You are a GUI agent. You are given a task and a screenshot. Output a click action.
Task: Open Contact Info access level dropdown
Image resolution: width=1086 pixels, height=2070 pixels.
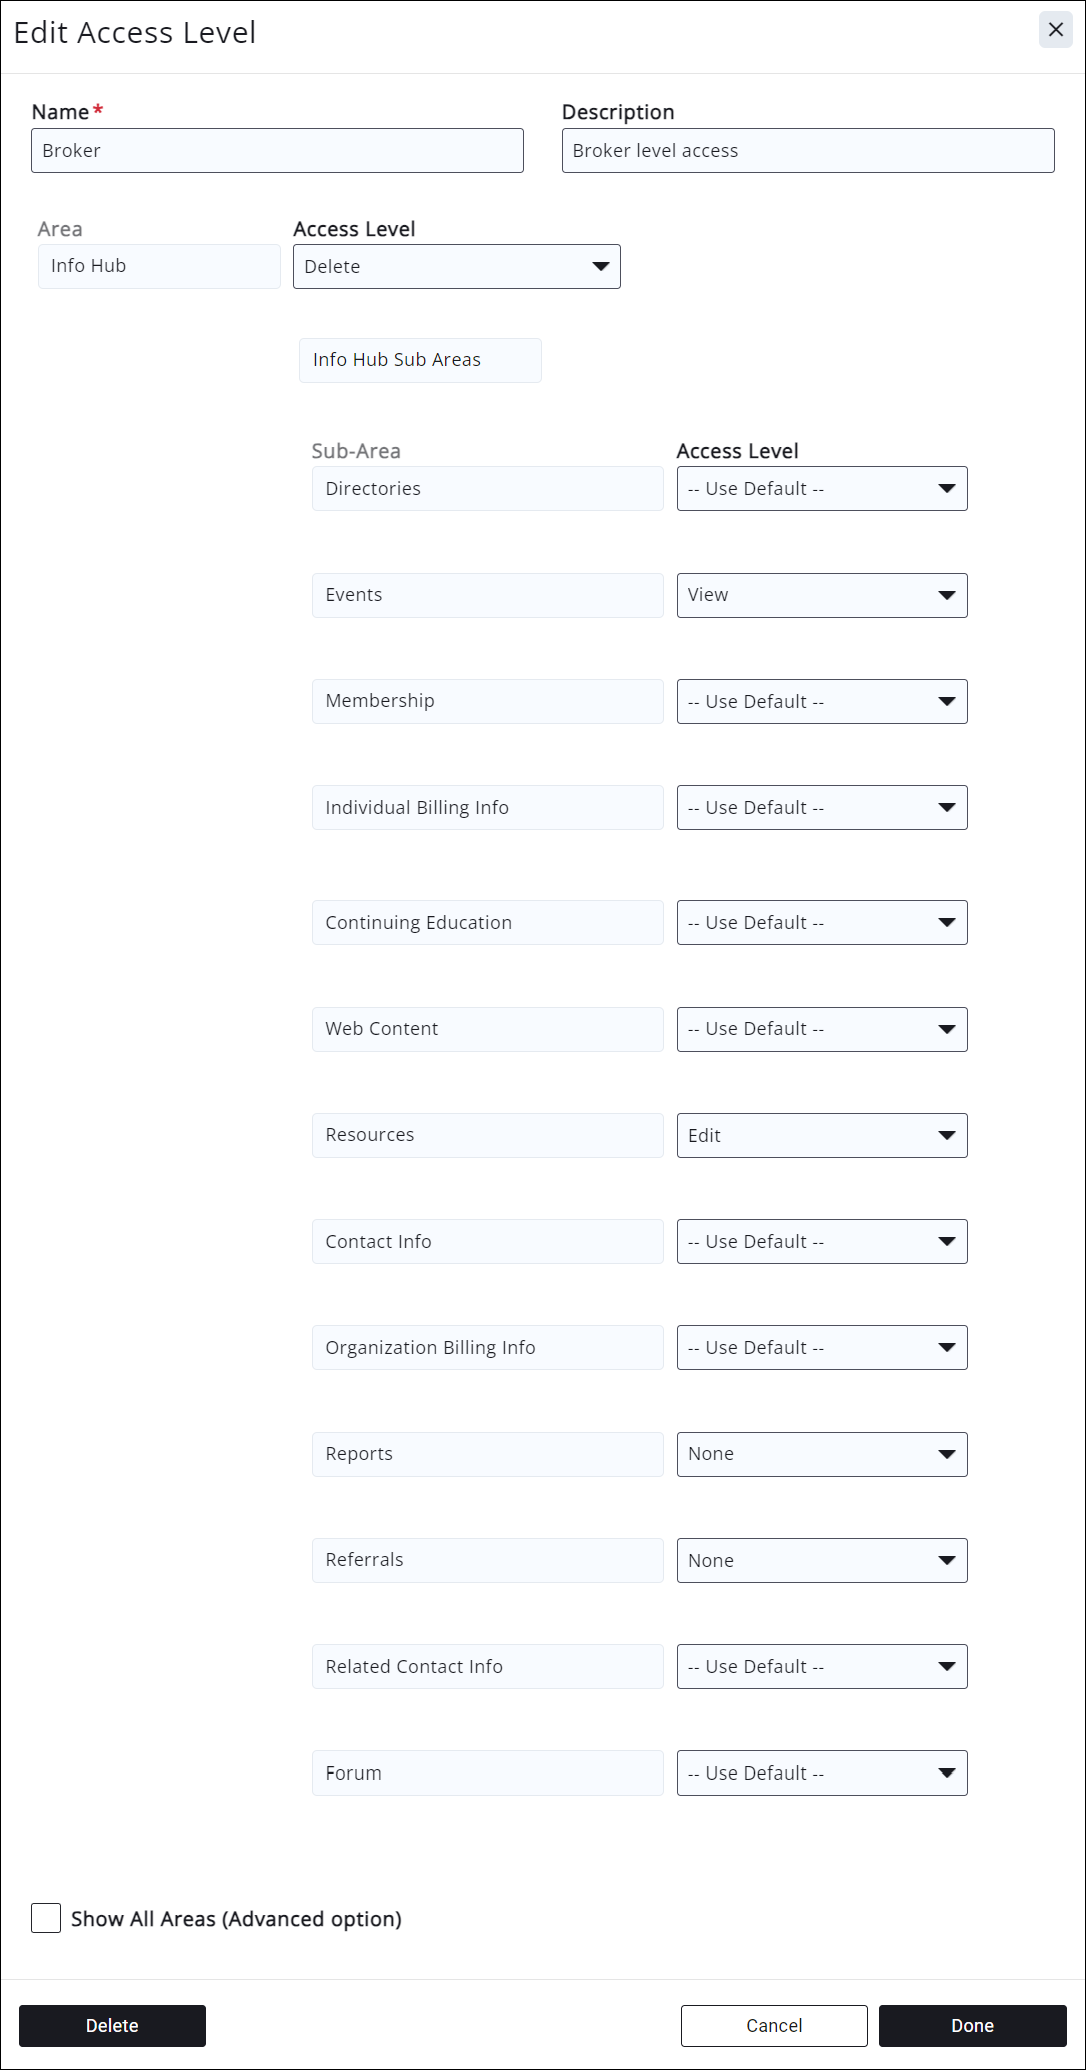(821, 1242)
